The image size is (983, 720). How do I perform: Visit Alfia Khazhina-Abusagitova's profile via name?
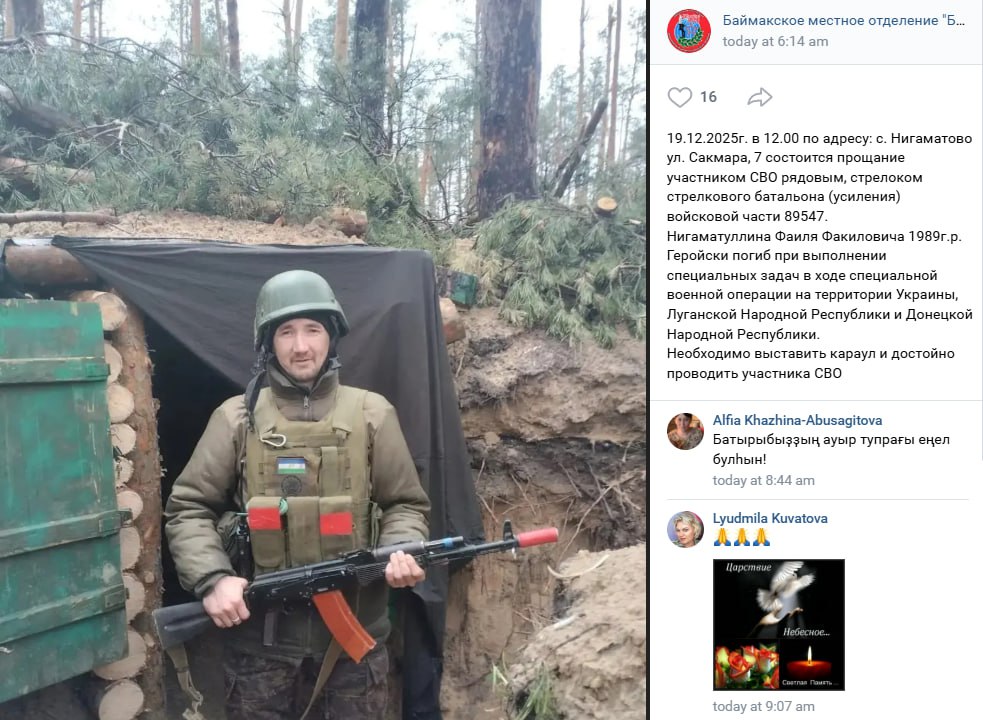click(x=797, y=420)
